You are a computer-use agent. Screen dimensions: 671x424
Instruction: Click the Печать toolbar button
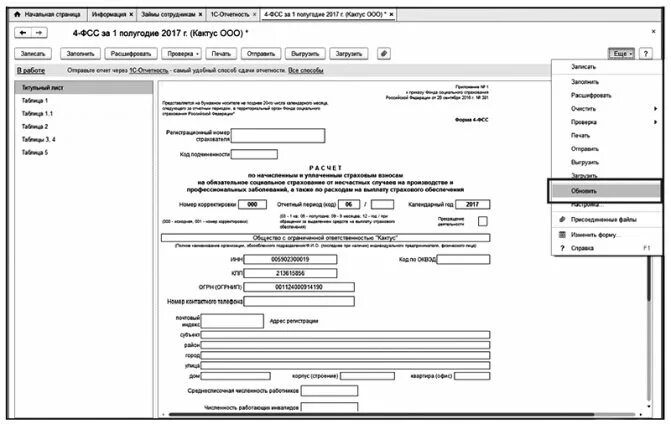coord(221,53)
